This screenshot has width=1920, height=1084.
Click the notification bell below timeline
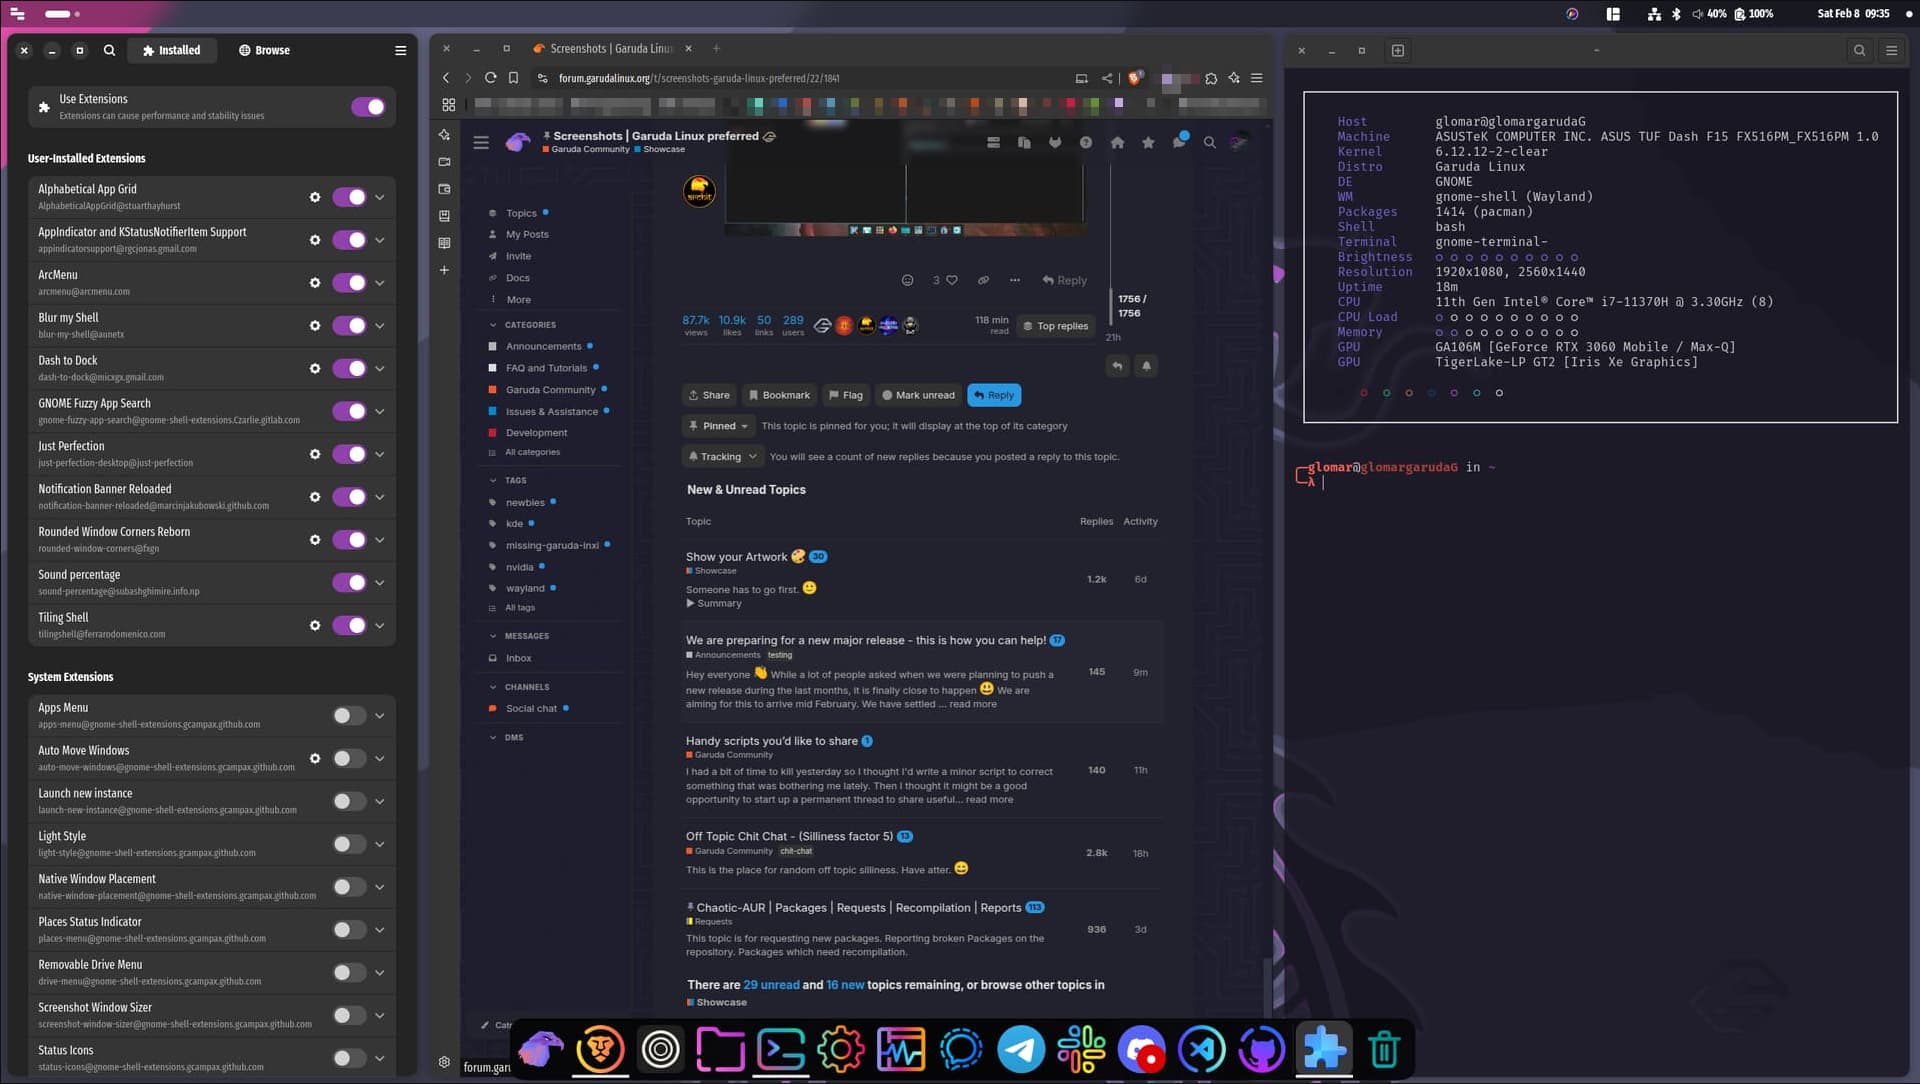[1146, 366]
